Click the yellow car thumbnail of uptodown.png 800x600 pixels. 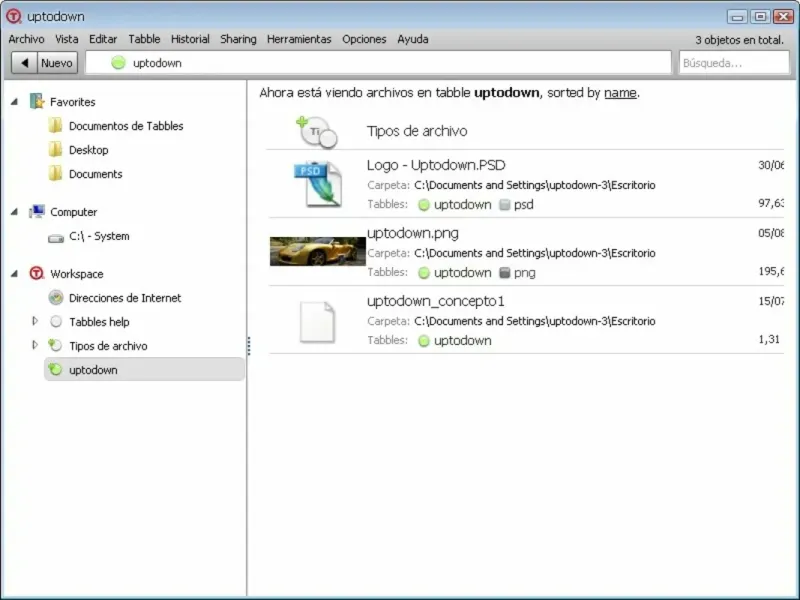[x=318, y=251]
